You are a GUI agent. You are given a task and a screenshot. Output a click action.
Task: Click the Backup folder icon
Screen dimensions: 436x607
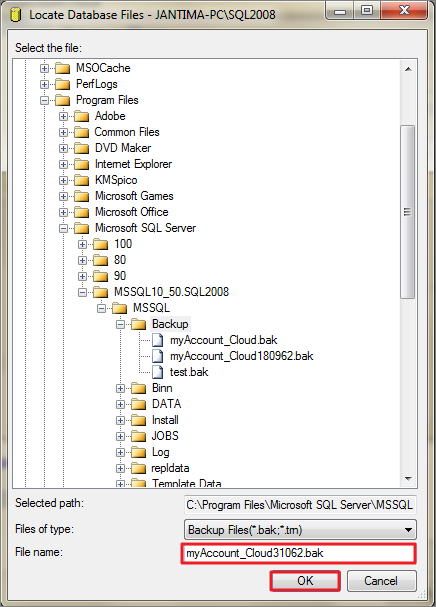(x=139, y=324)
